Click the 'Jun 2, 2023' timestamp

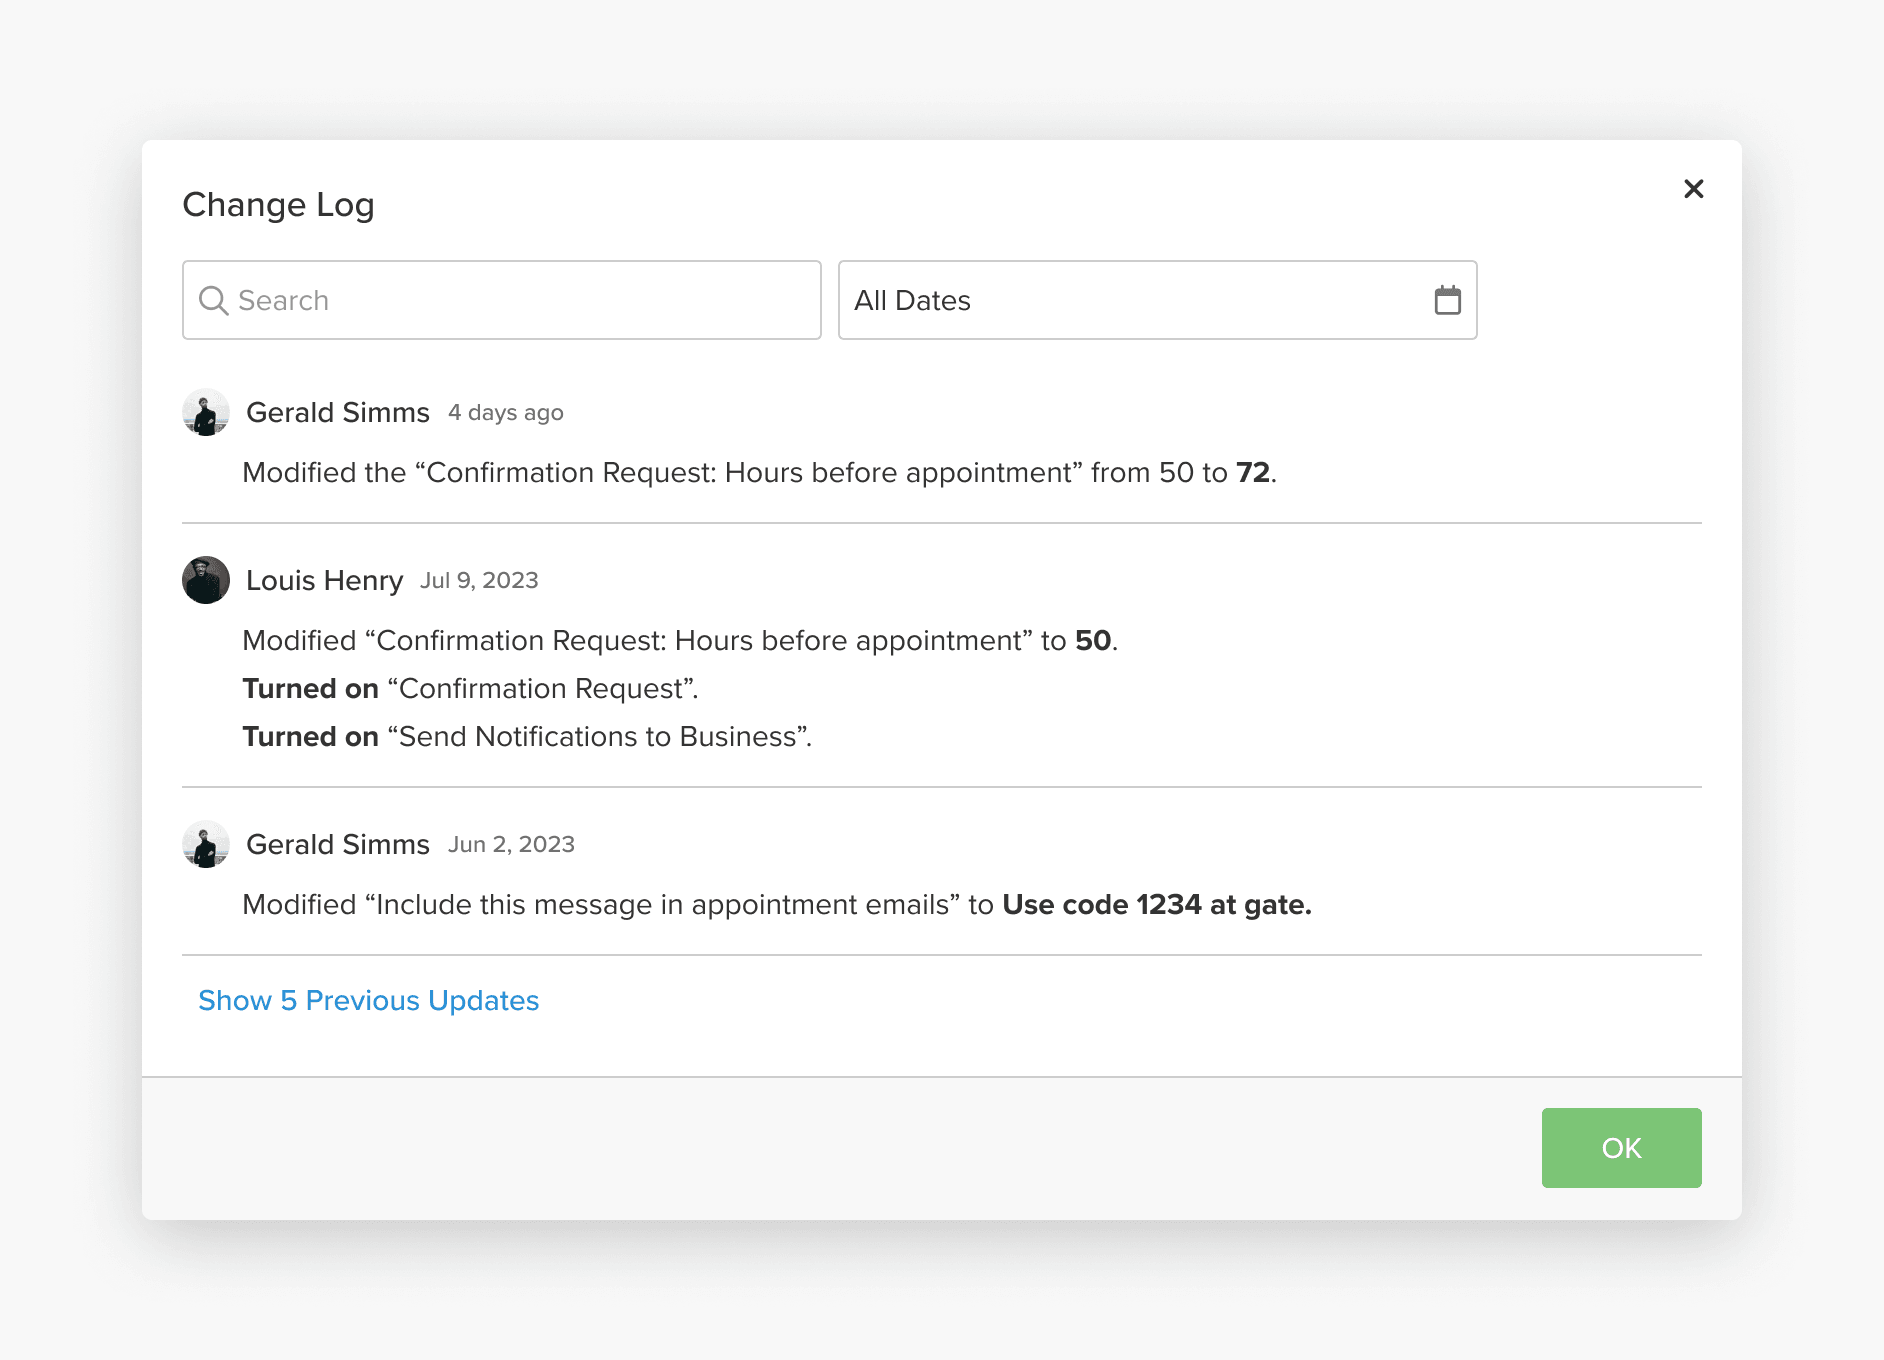pyautogui.click(x=510, y=844)
